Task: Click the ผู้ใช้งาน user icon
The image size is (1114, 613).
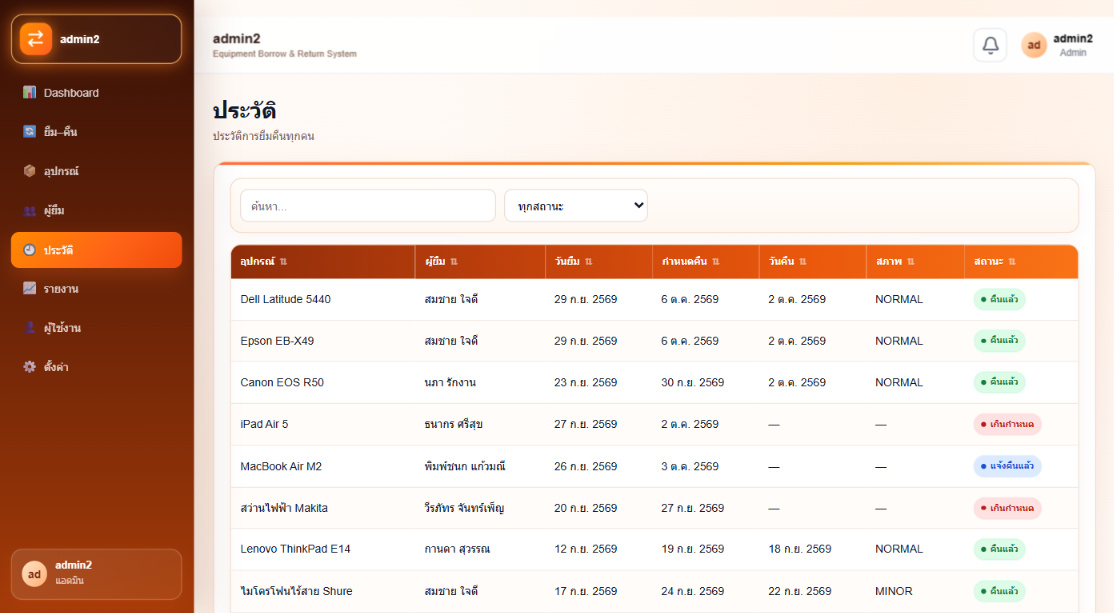Action: (29, 327)
